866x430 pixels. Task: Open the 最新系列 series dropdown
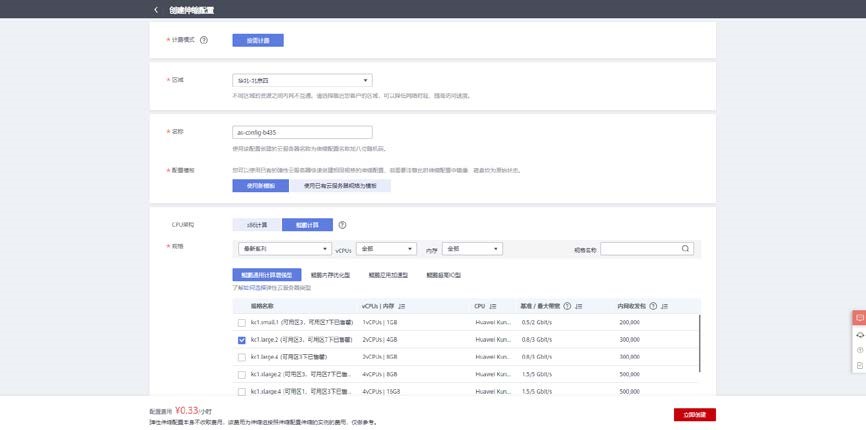[x=285, y=249]
